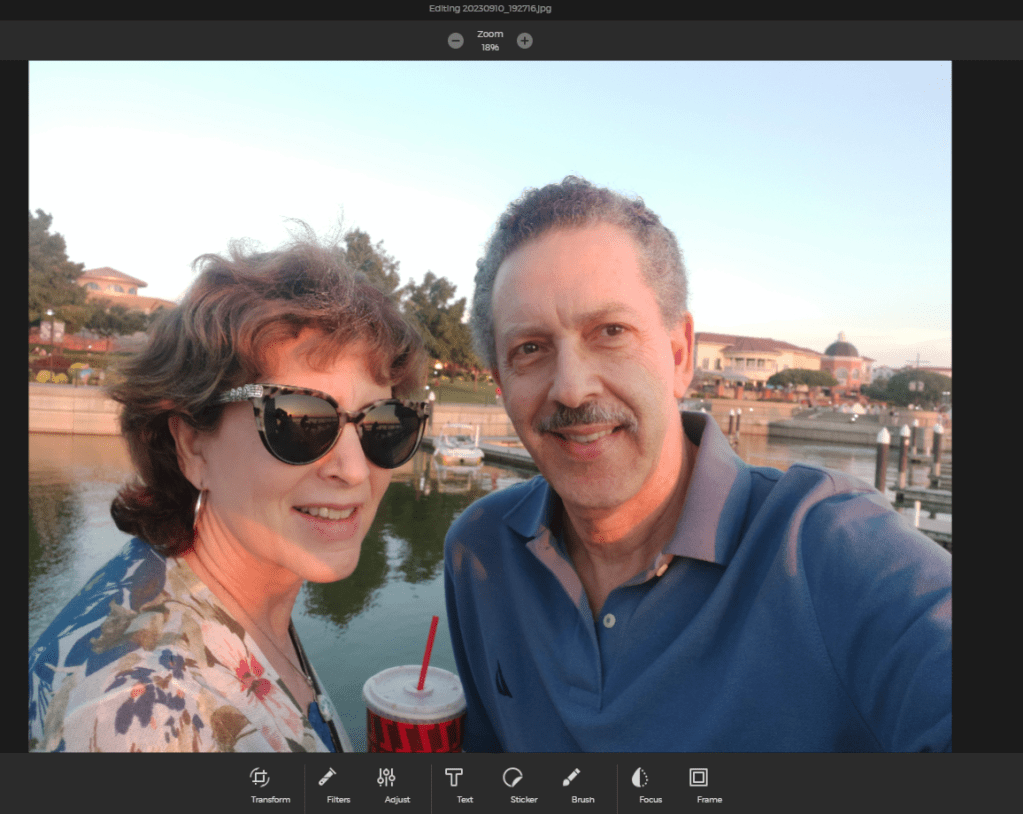Select the Filters wand icon
The height and width of the screenshot is (814, 1023).
(x=327, y=777)
